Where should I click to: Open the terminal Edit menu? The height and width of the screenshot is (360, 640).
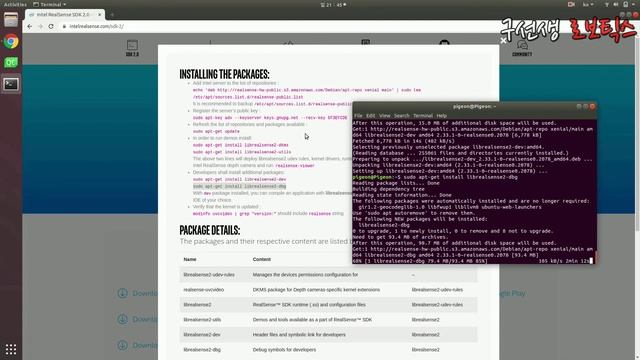pyautogui.click(x=370, y=116)
